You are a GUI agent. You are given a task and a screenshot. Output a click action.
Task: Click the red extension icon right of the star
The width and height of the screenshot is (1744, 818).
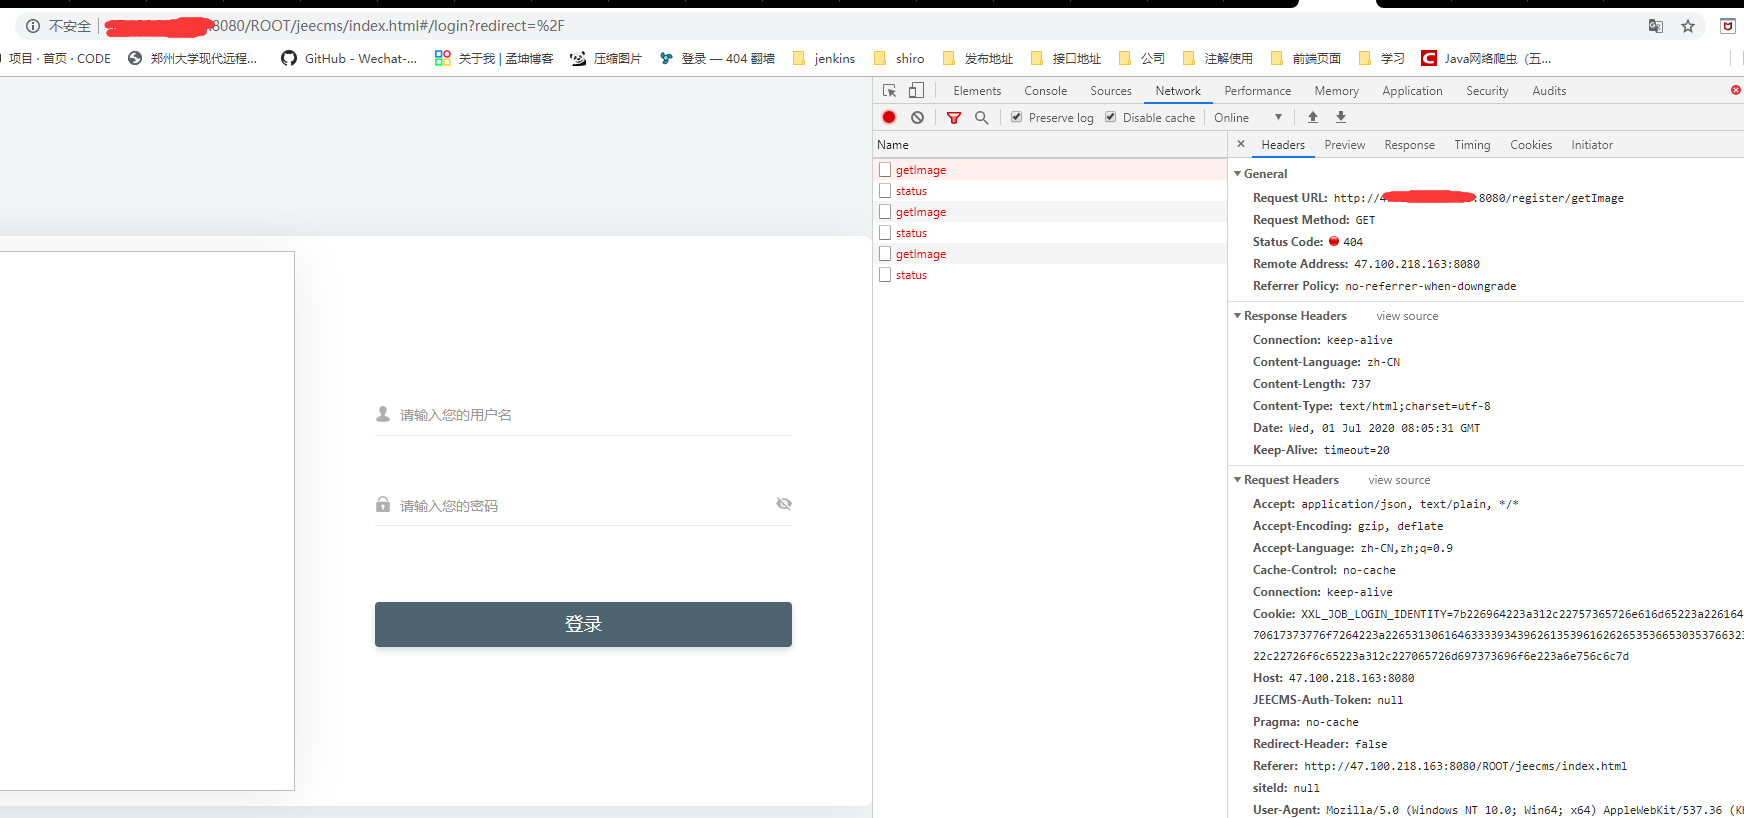tap(1728, 26)
